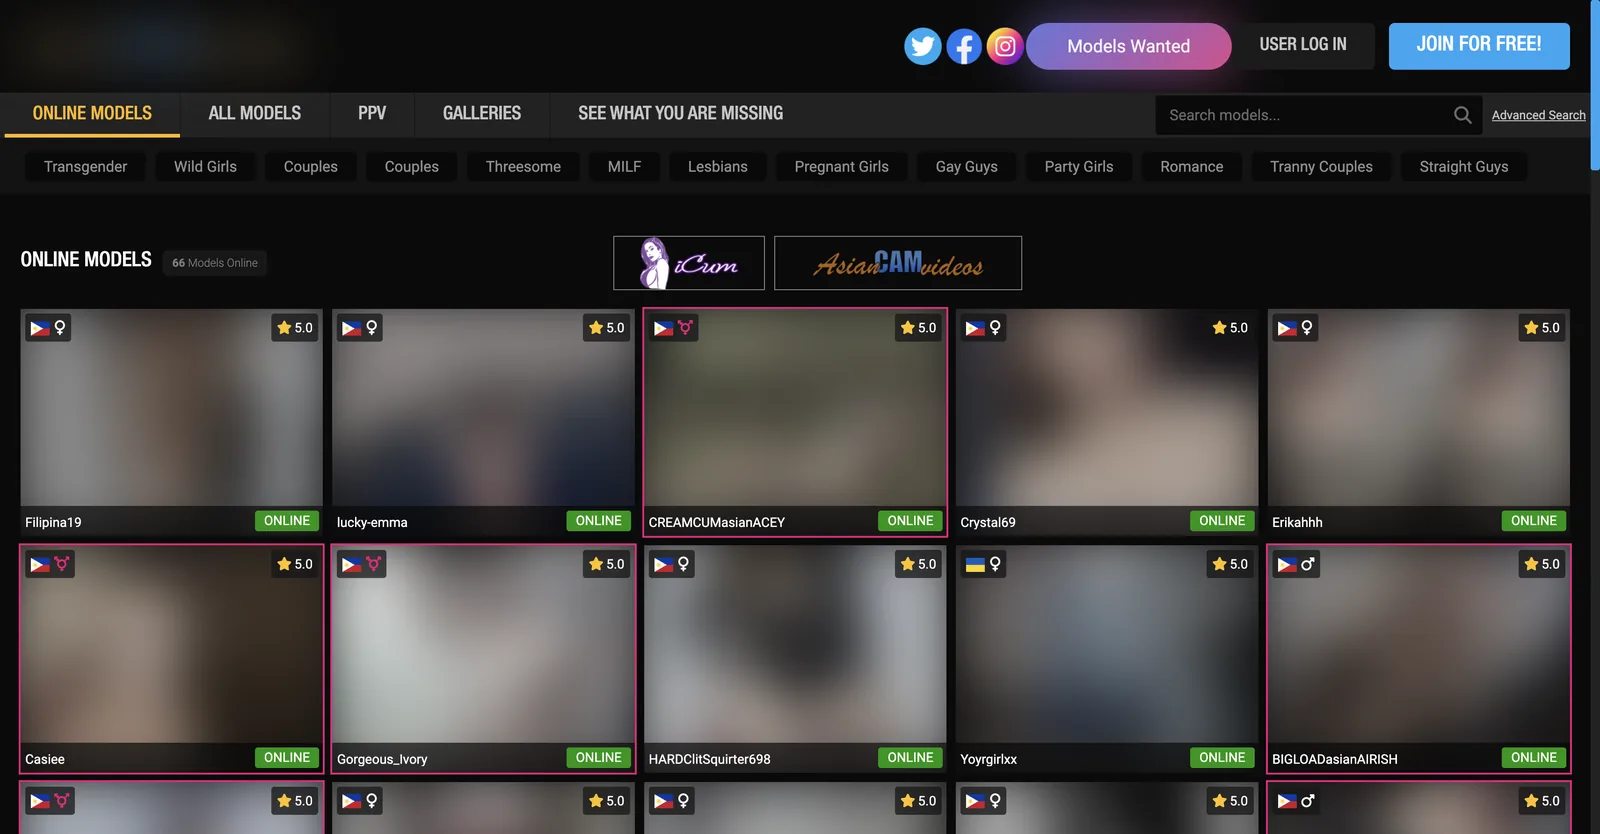Click the star rating on lucky-emma card
Viewport: 1600px width, 834px height.
[607, 328]
